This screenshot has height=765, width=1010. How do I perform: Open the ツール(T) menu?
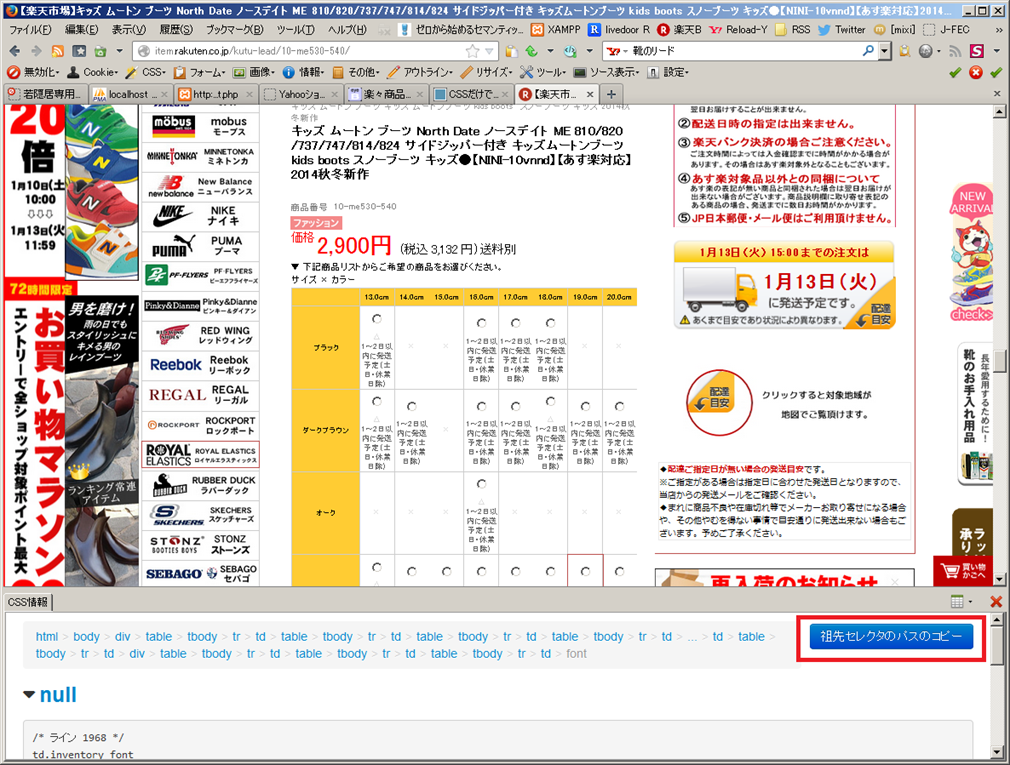click(296, 30)
